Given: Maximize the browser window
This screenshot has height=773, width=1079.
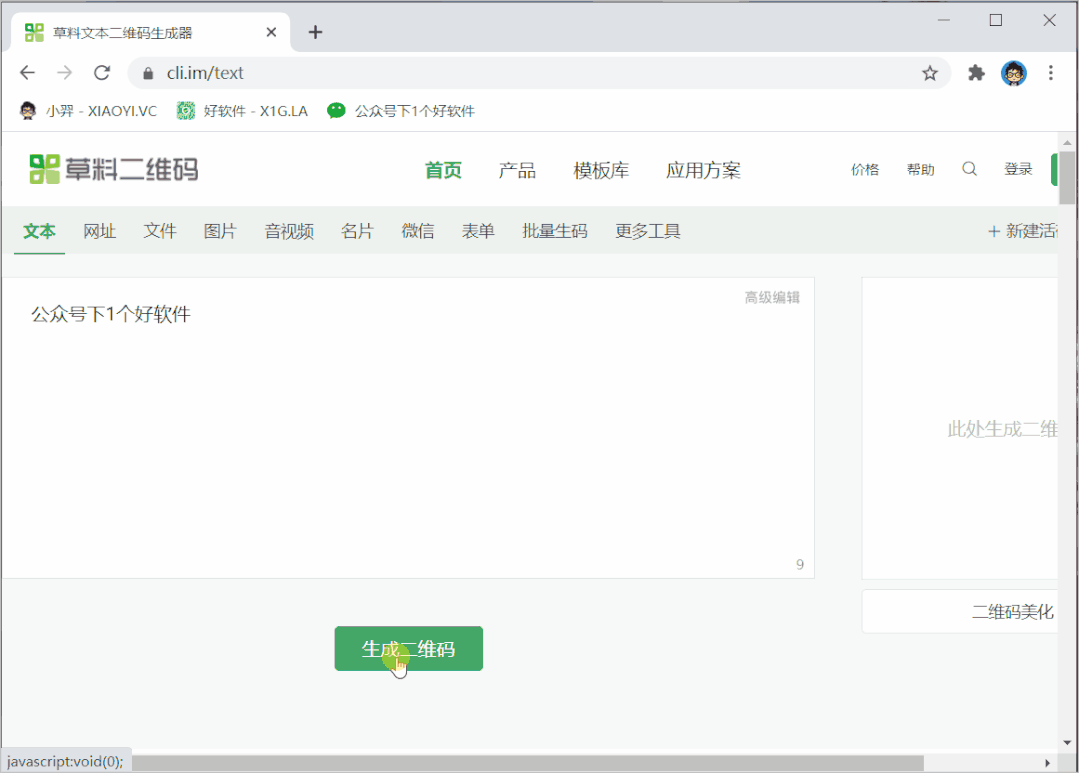Looking at the screenshot, I should pyautogui.click(x=996, y=20).
